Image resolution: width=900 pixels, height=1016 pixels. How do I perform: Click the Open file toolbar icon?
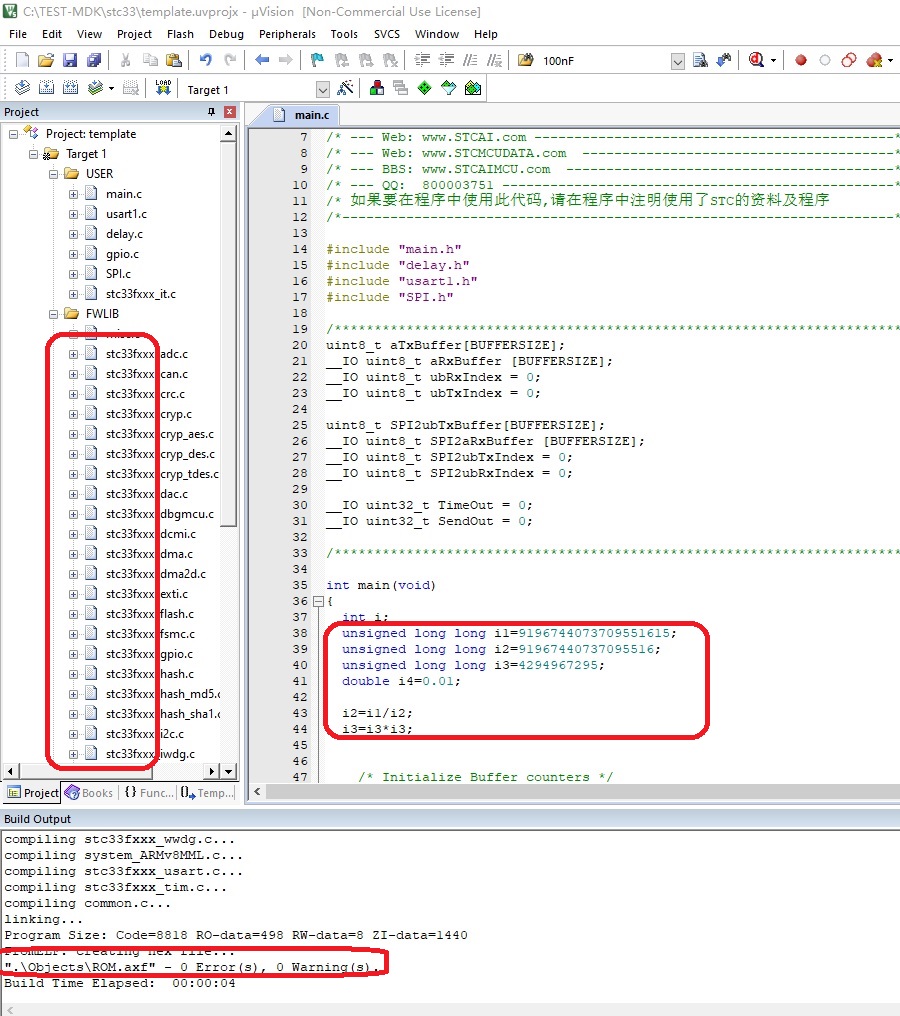tap(46, 60)
